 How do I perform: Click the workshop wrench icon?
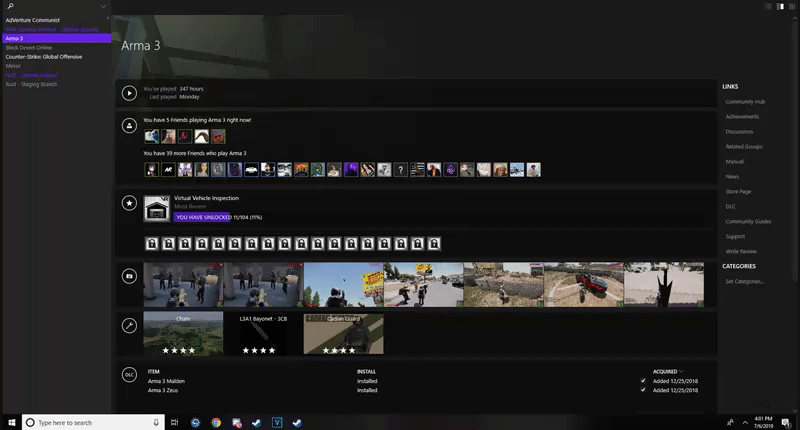tap(129, 325)
